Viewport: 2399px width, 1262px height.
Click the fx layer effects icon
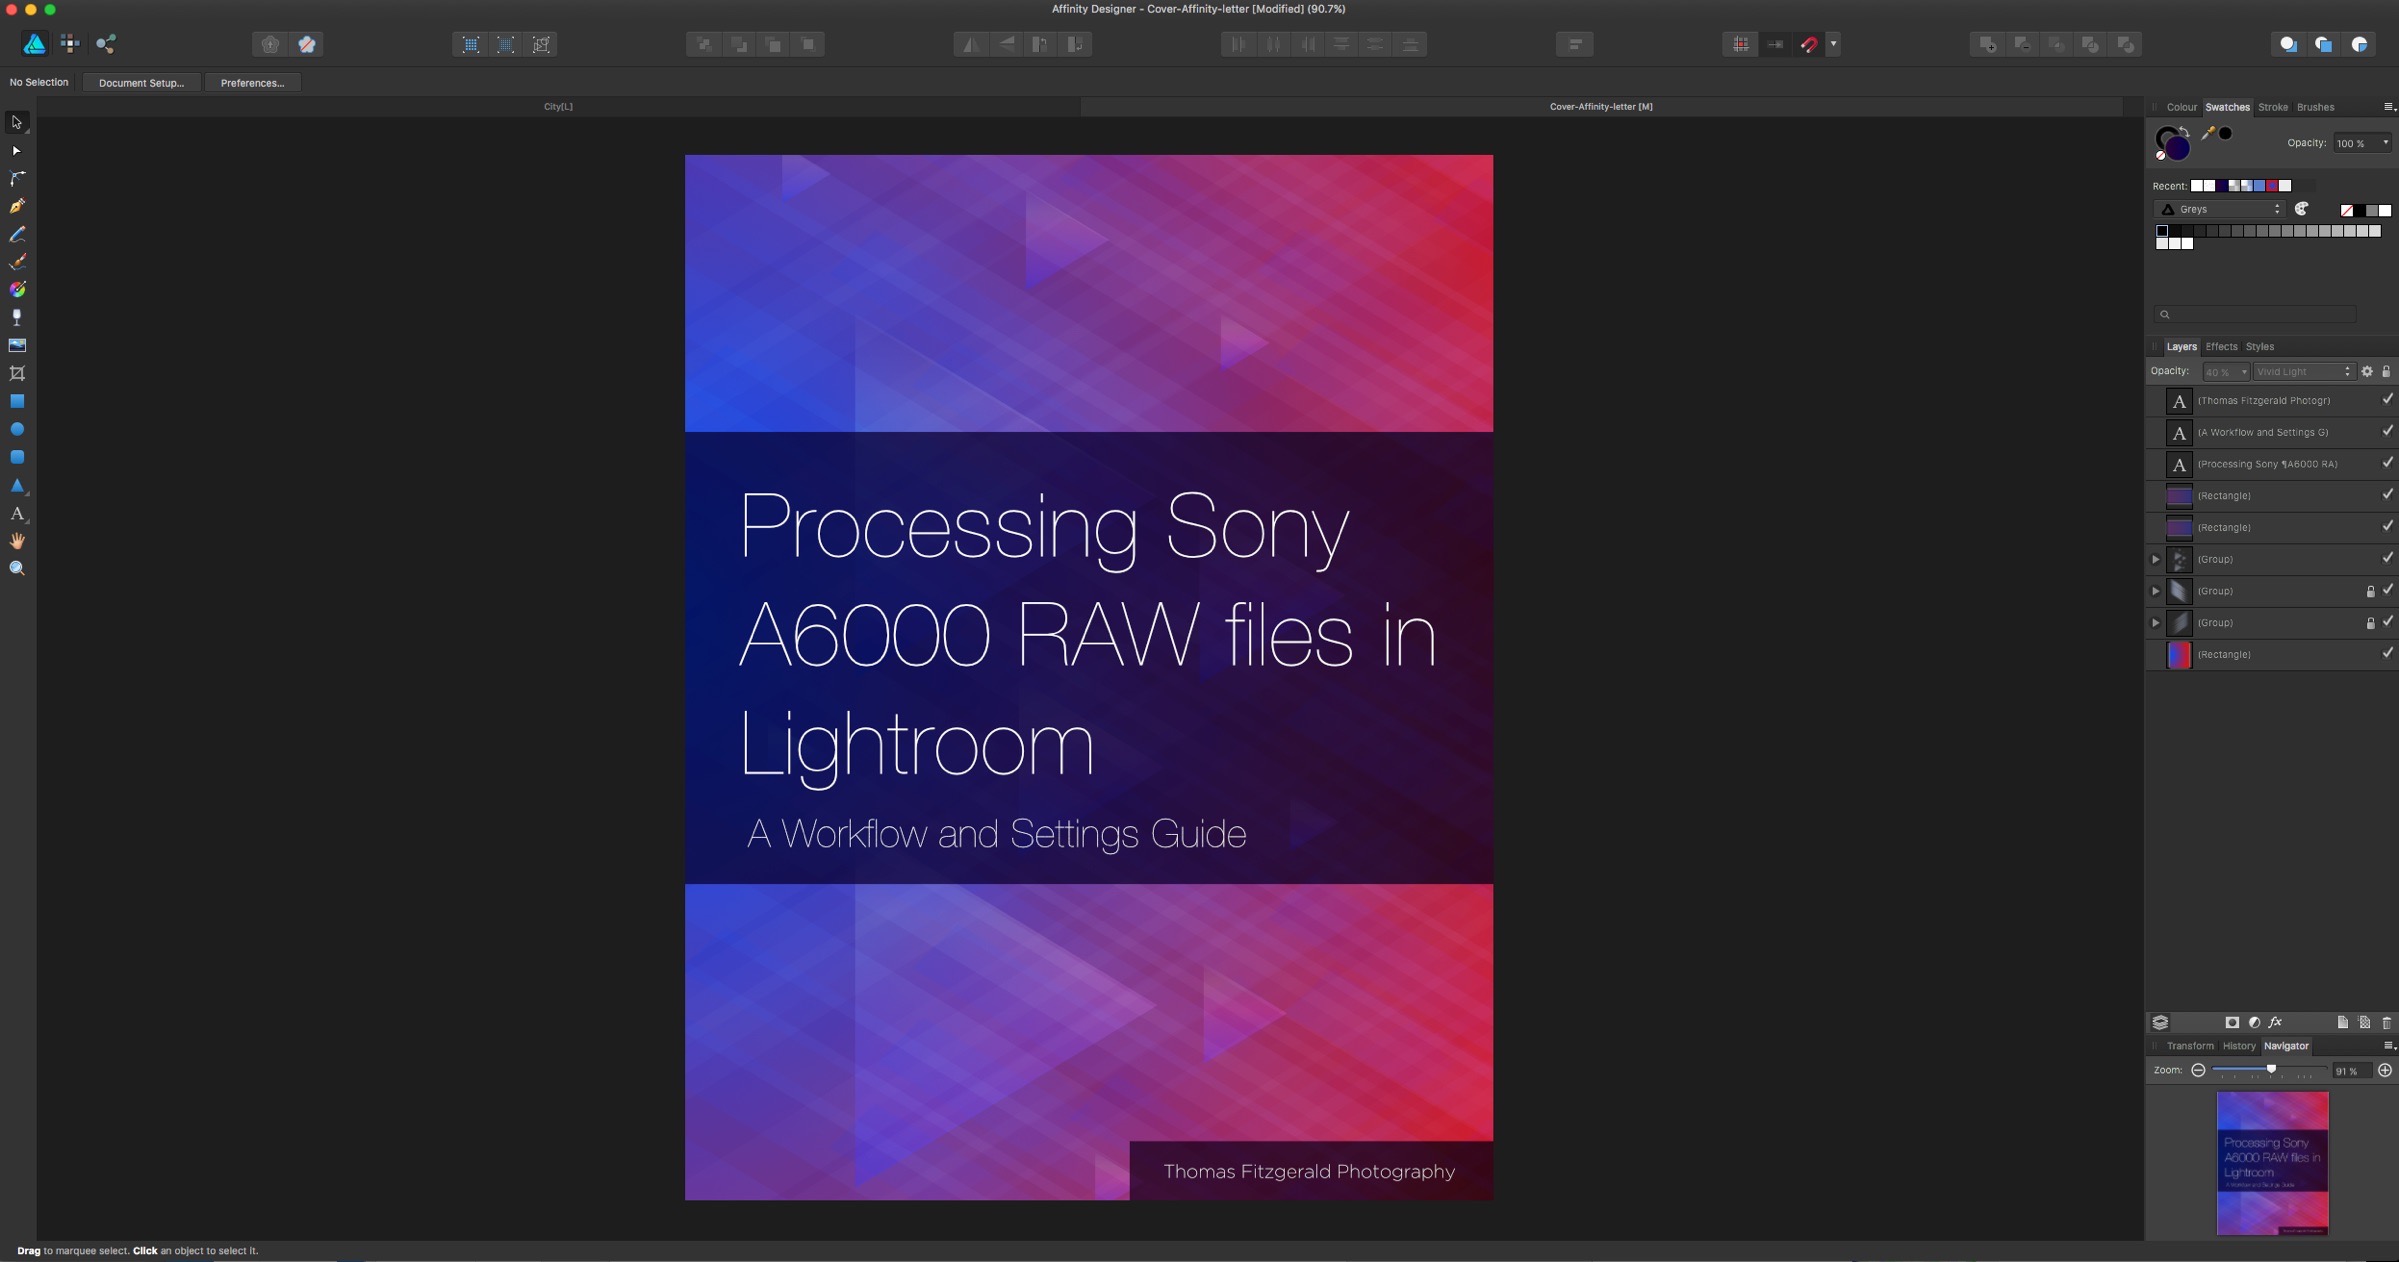2275,1022
